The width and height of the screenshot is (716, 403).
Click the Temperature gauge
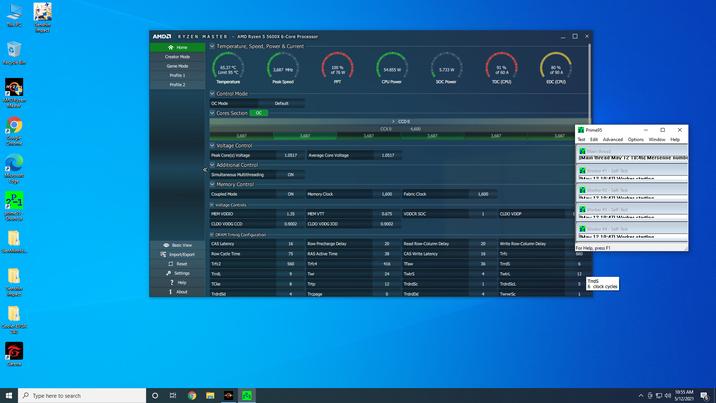point(228,68)
